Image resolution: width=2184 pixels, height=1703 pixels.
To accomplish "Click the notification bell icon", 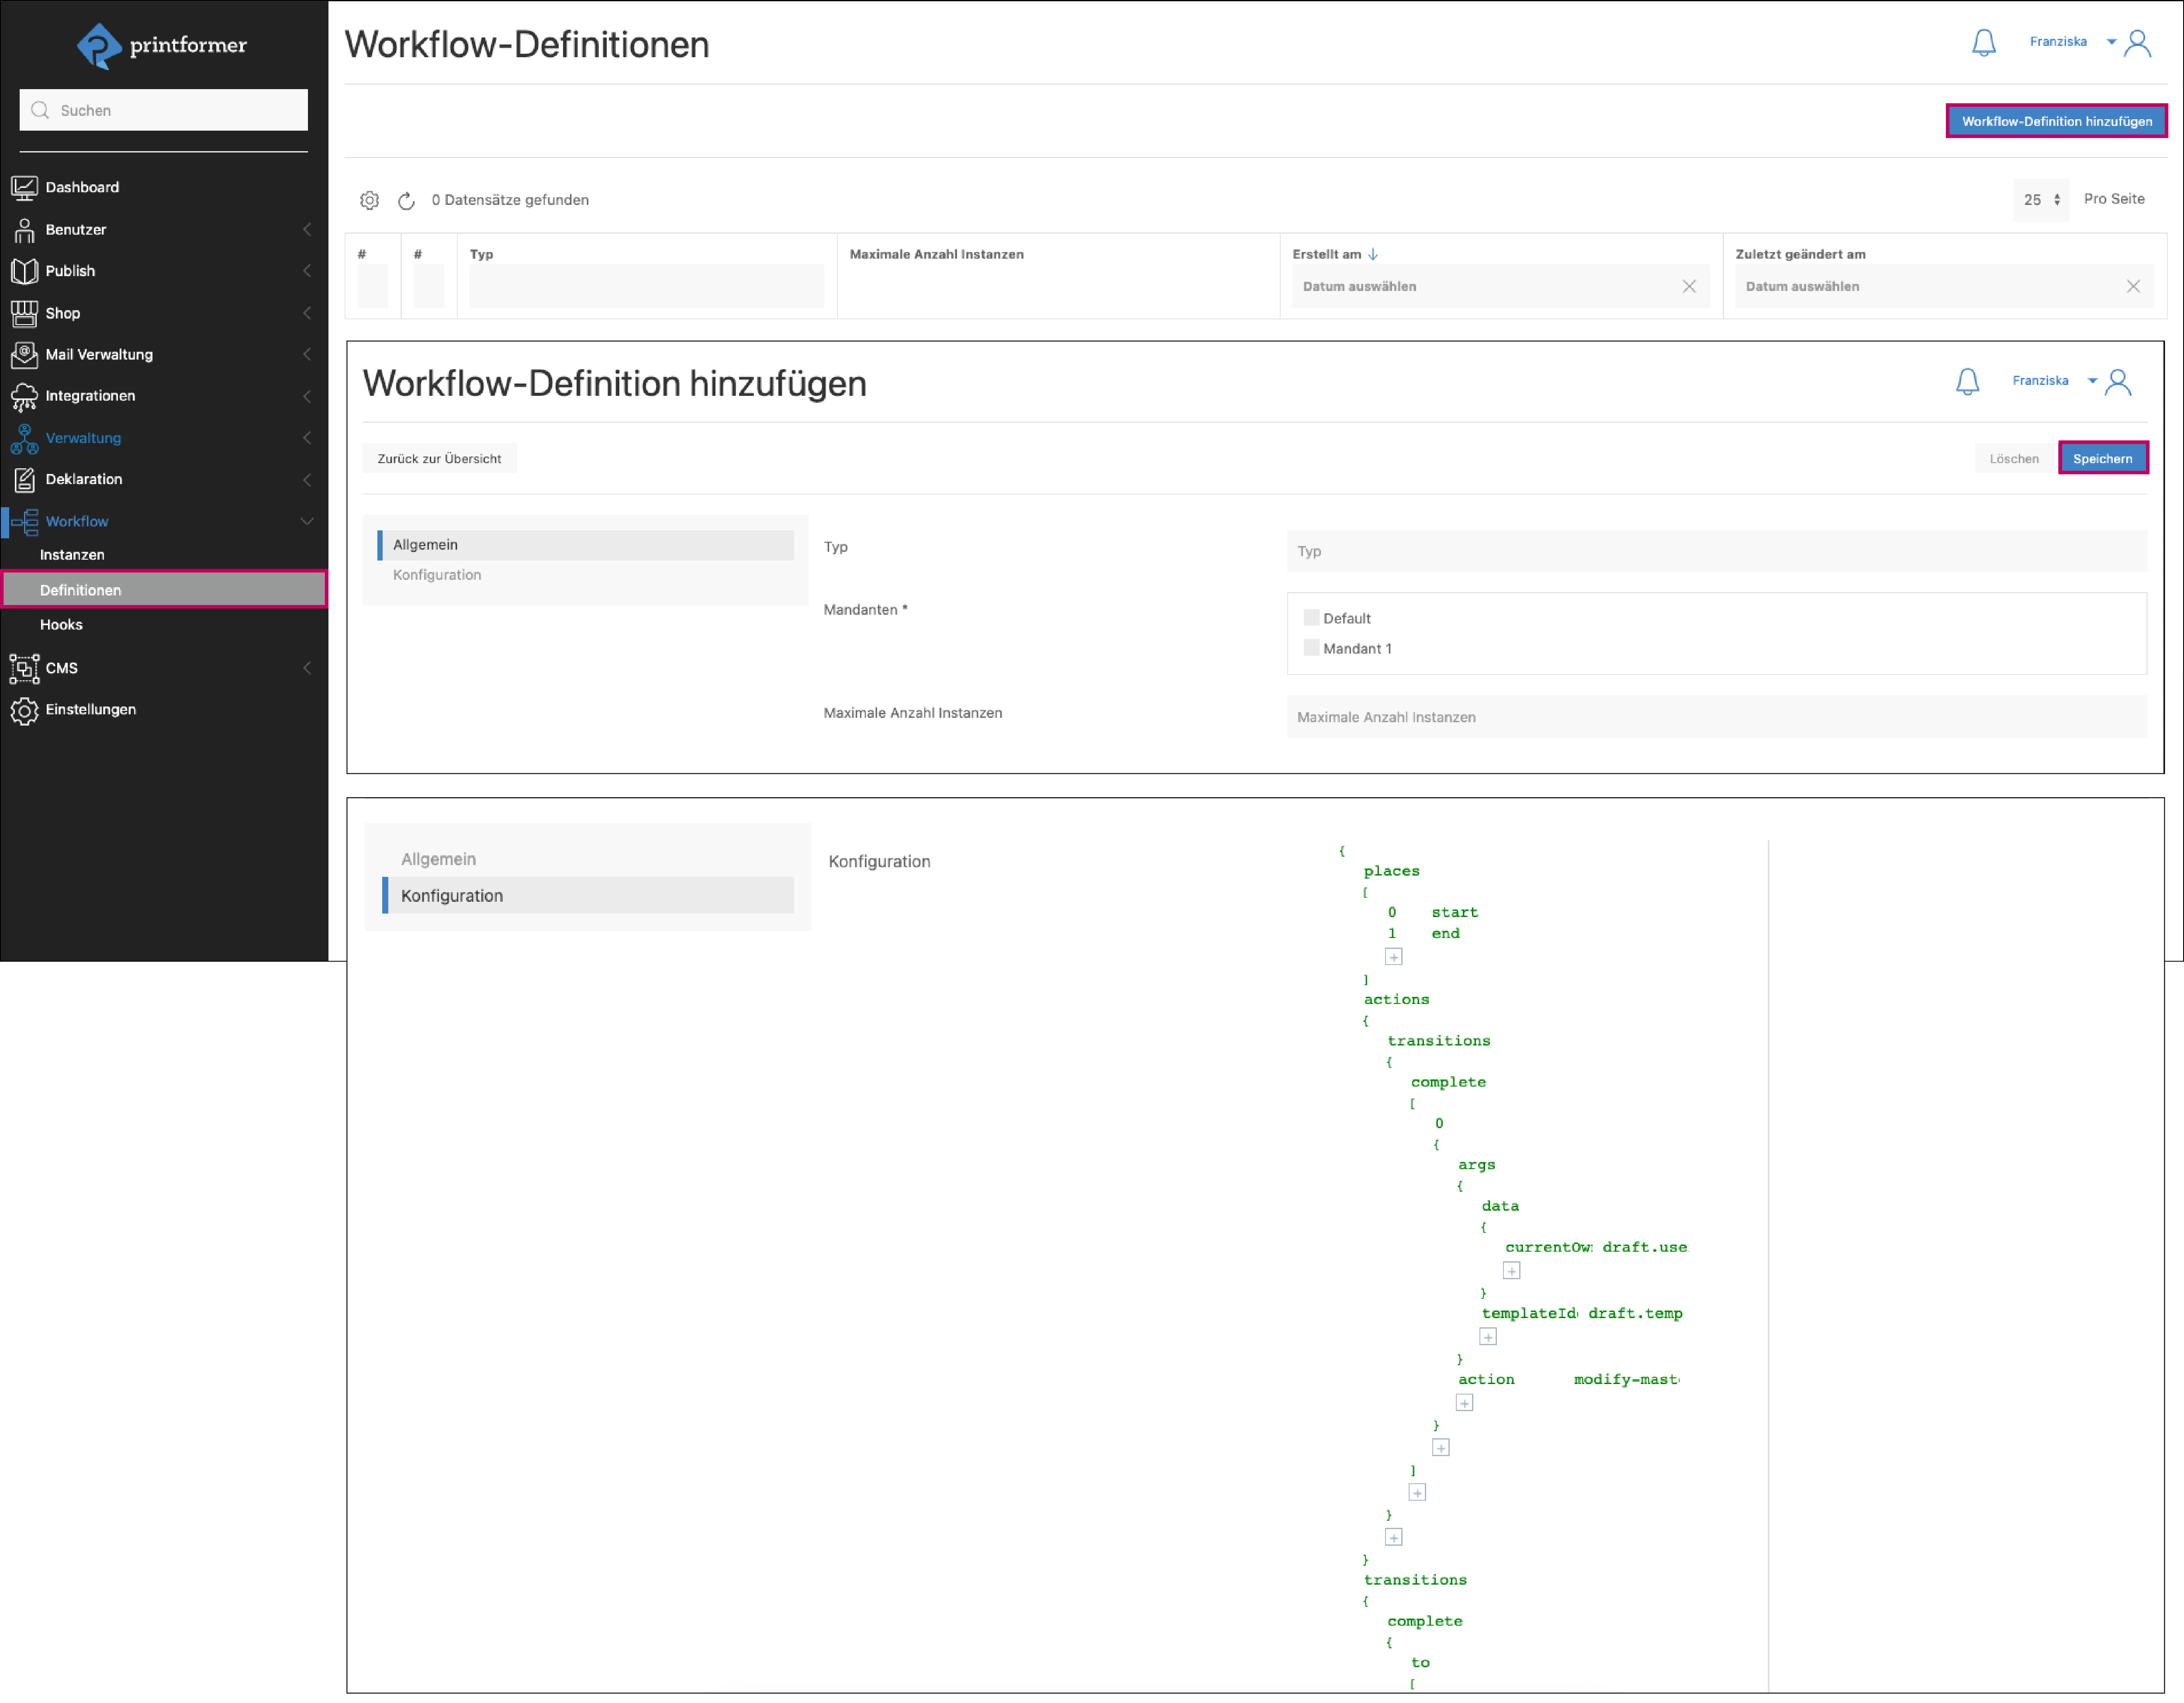I will [1985, 42].
